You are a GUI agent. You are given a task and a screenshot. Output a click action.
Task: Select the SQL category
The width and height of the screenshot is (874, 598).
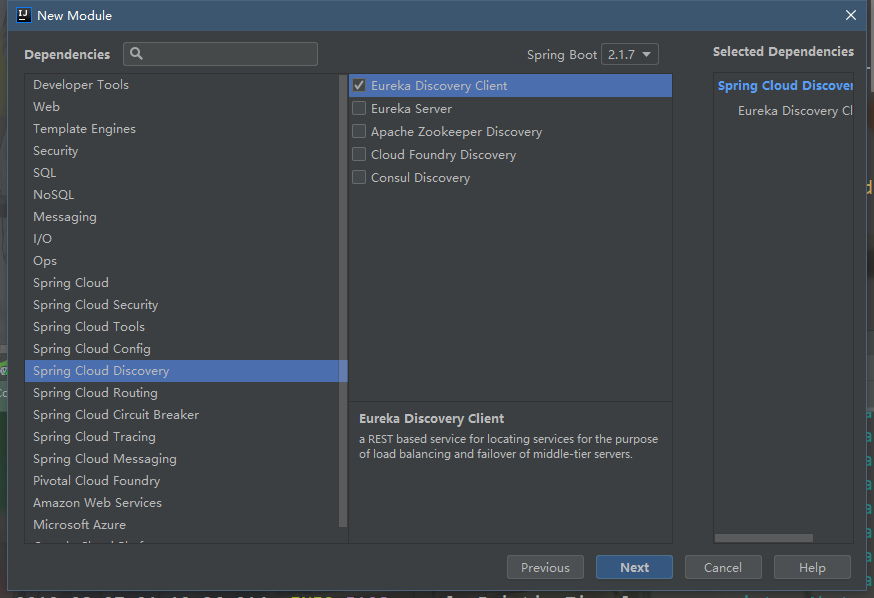pos(182,173)
